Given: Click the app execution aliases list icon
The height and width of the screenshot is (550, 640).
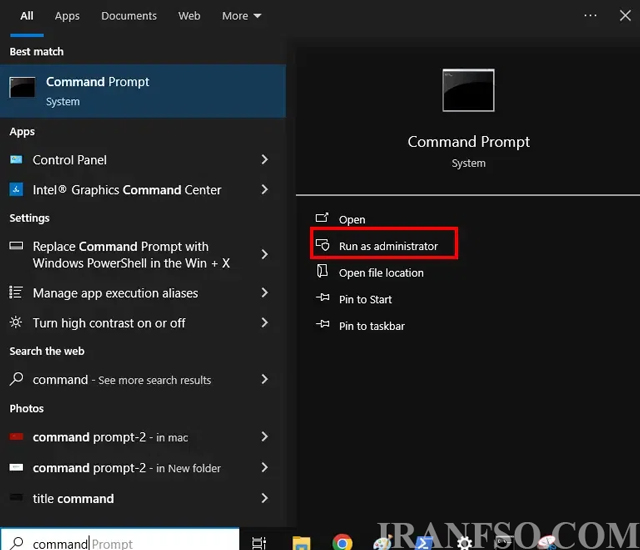Looking at the screenshot, I should [x=16, y=293].
